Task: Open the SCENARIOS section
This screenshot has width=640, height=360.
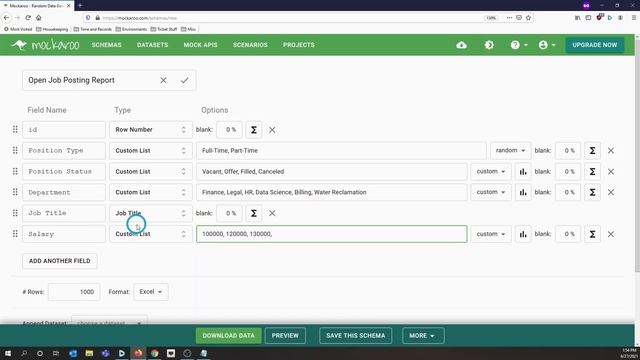Action: click(250, 45)
